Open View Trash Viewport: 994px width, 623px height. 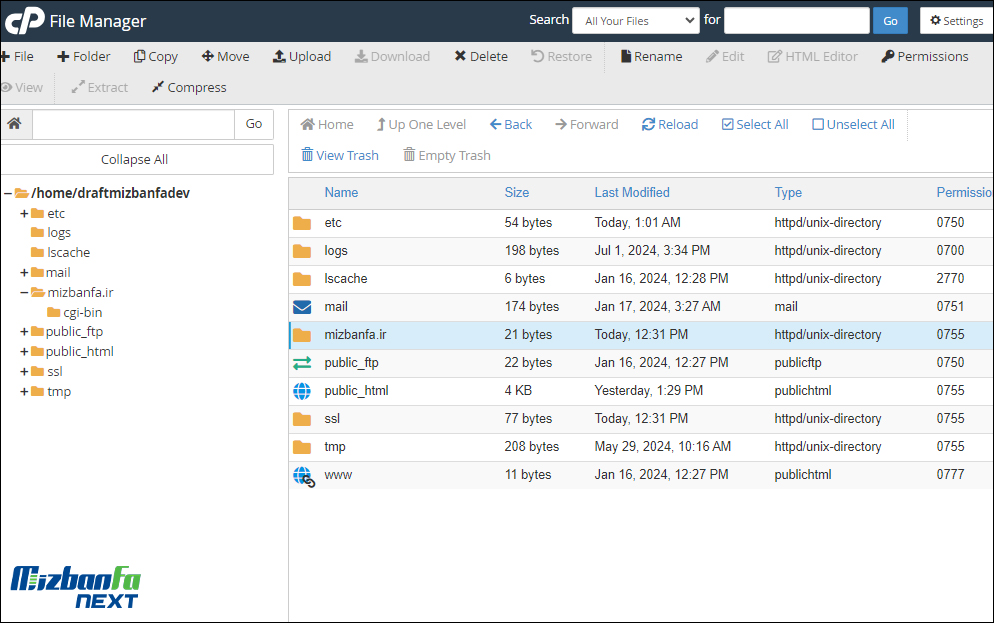pos(340,155)
